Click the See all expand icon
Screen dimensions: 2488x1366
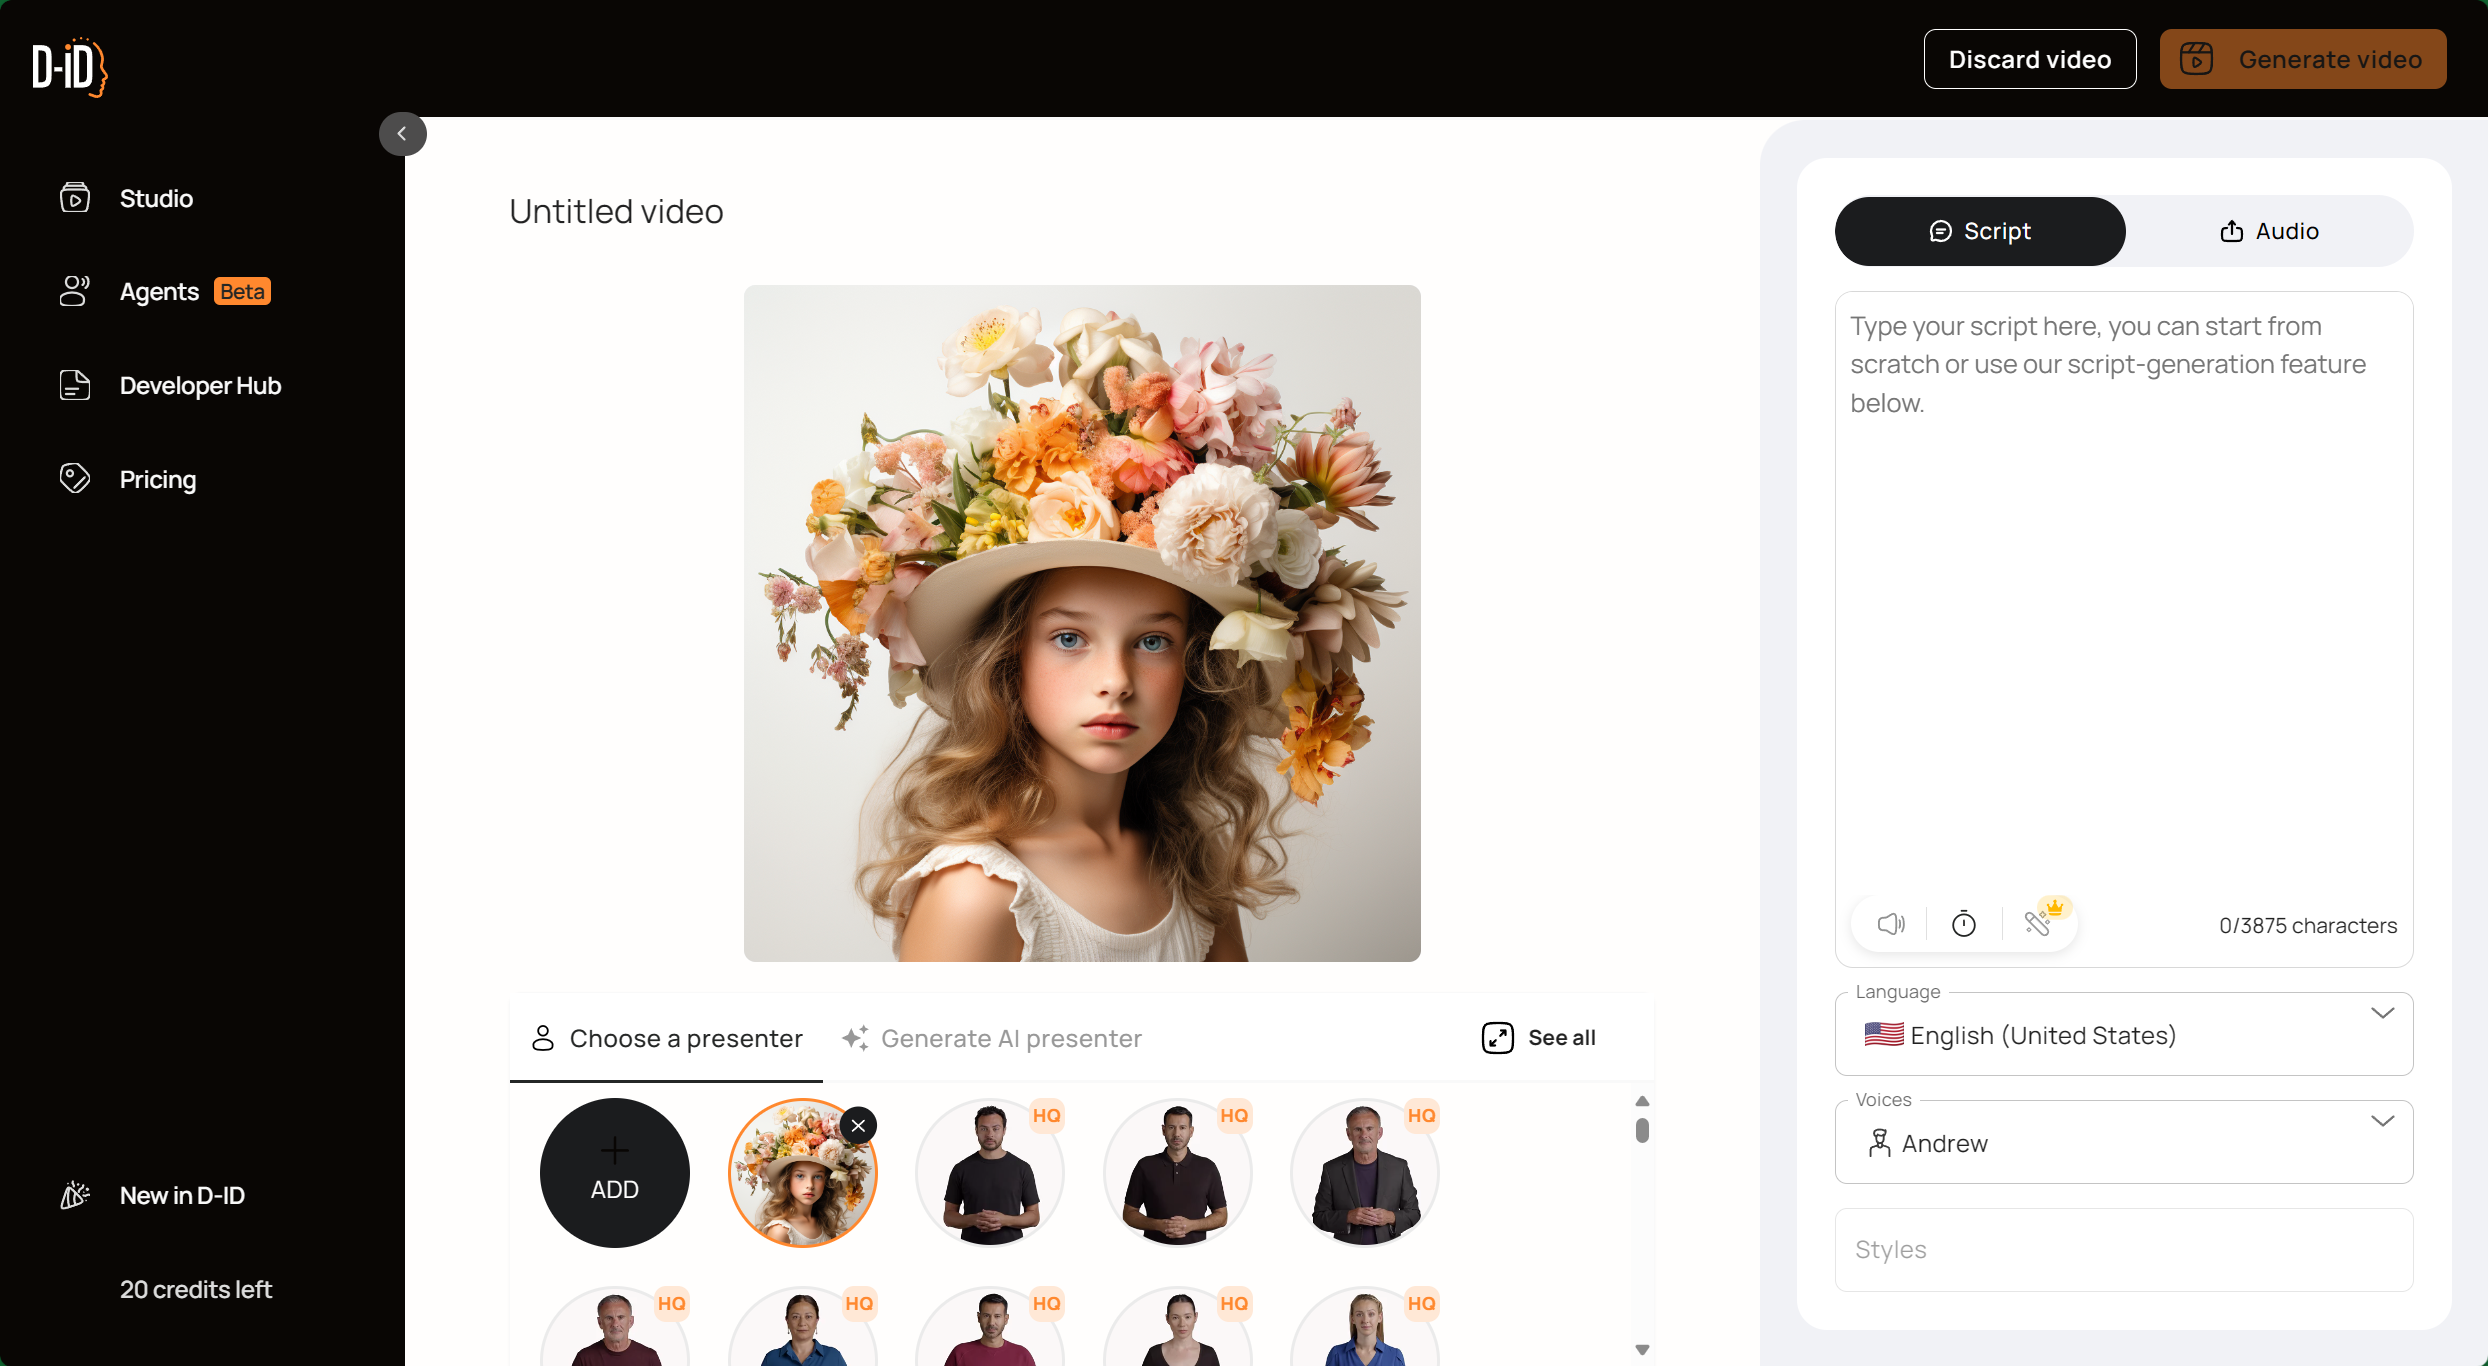pos(1497,1038)
